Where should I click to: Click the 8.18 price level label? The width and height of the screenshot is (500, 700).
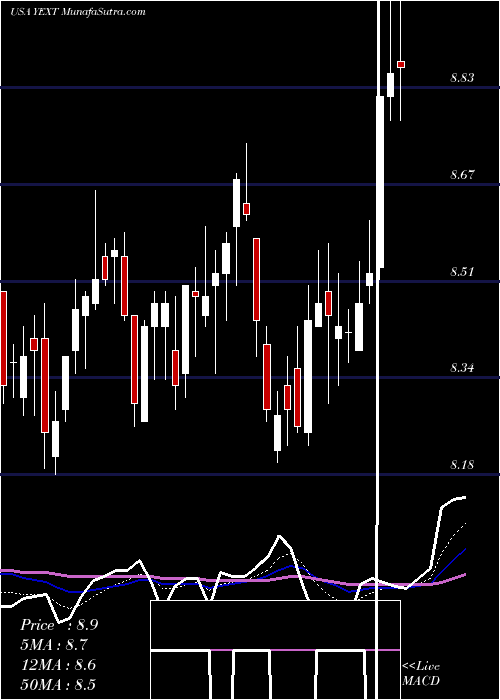pyautogui.click(x=462, y=465)
